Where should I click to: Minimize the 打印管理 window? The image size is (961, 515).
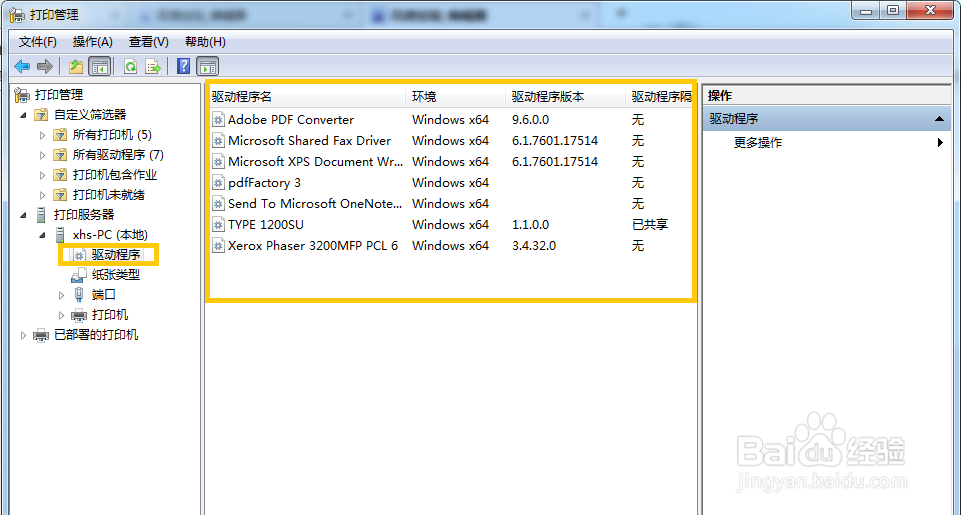click(866, 10)
